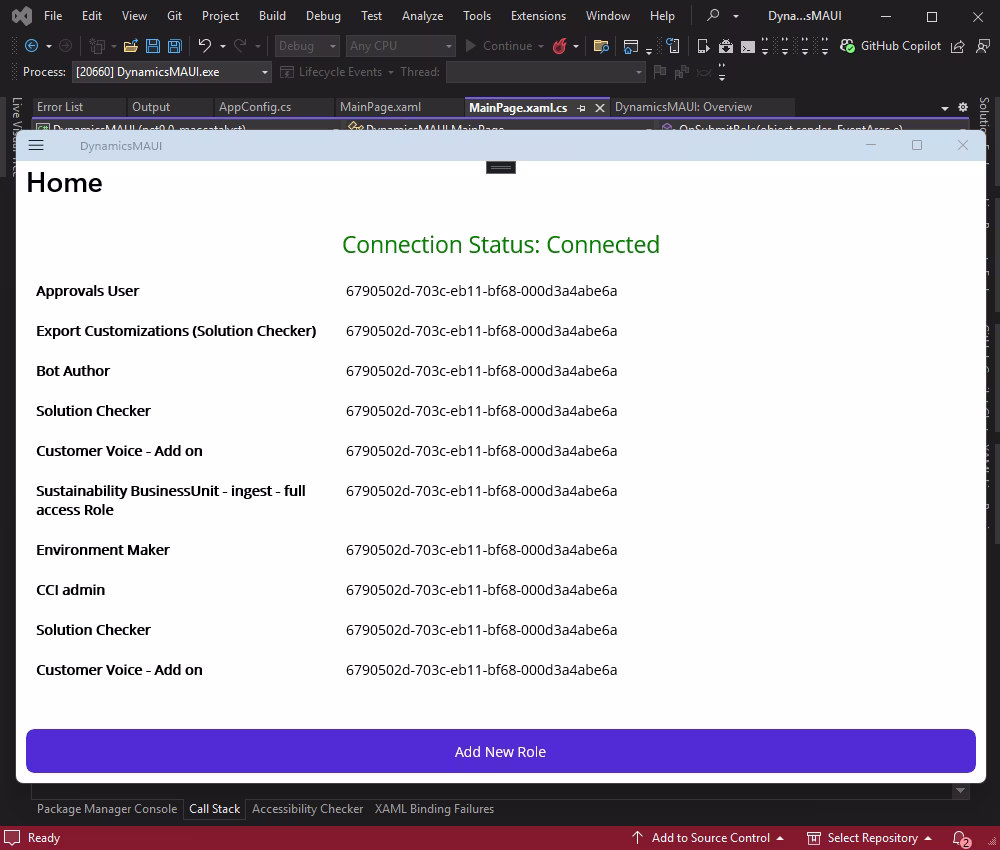This screenshot has height=850, width=1000.
Task: Open the DynamicsMAUI hamburger menu
Action: pyautogui.click(x=36, y=145)
